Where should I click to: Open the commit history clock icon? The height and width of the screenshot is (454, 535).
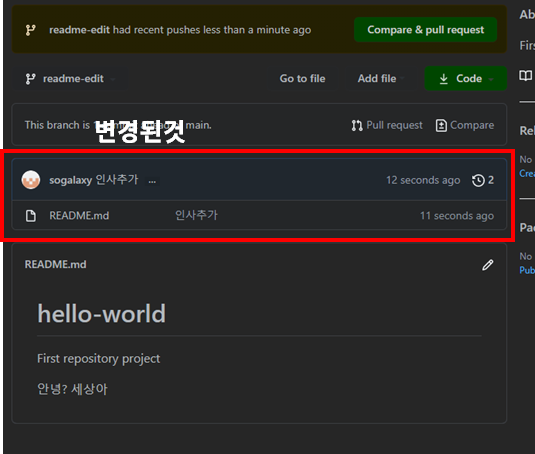click(x=478, y=180)
